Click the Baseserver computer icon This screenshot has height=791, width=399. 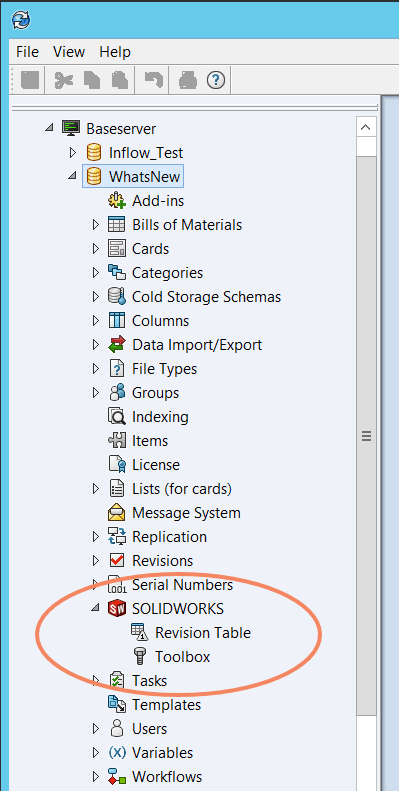coord(71,128)
